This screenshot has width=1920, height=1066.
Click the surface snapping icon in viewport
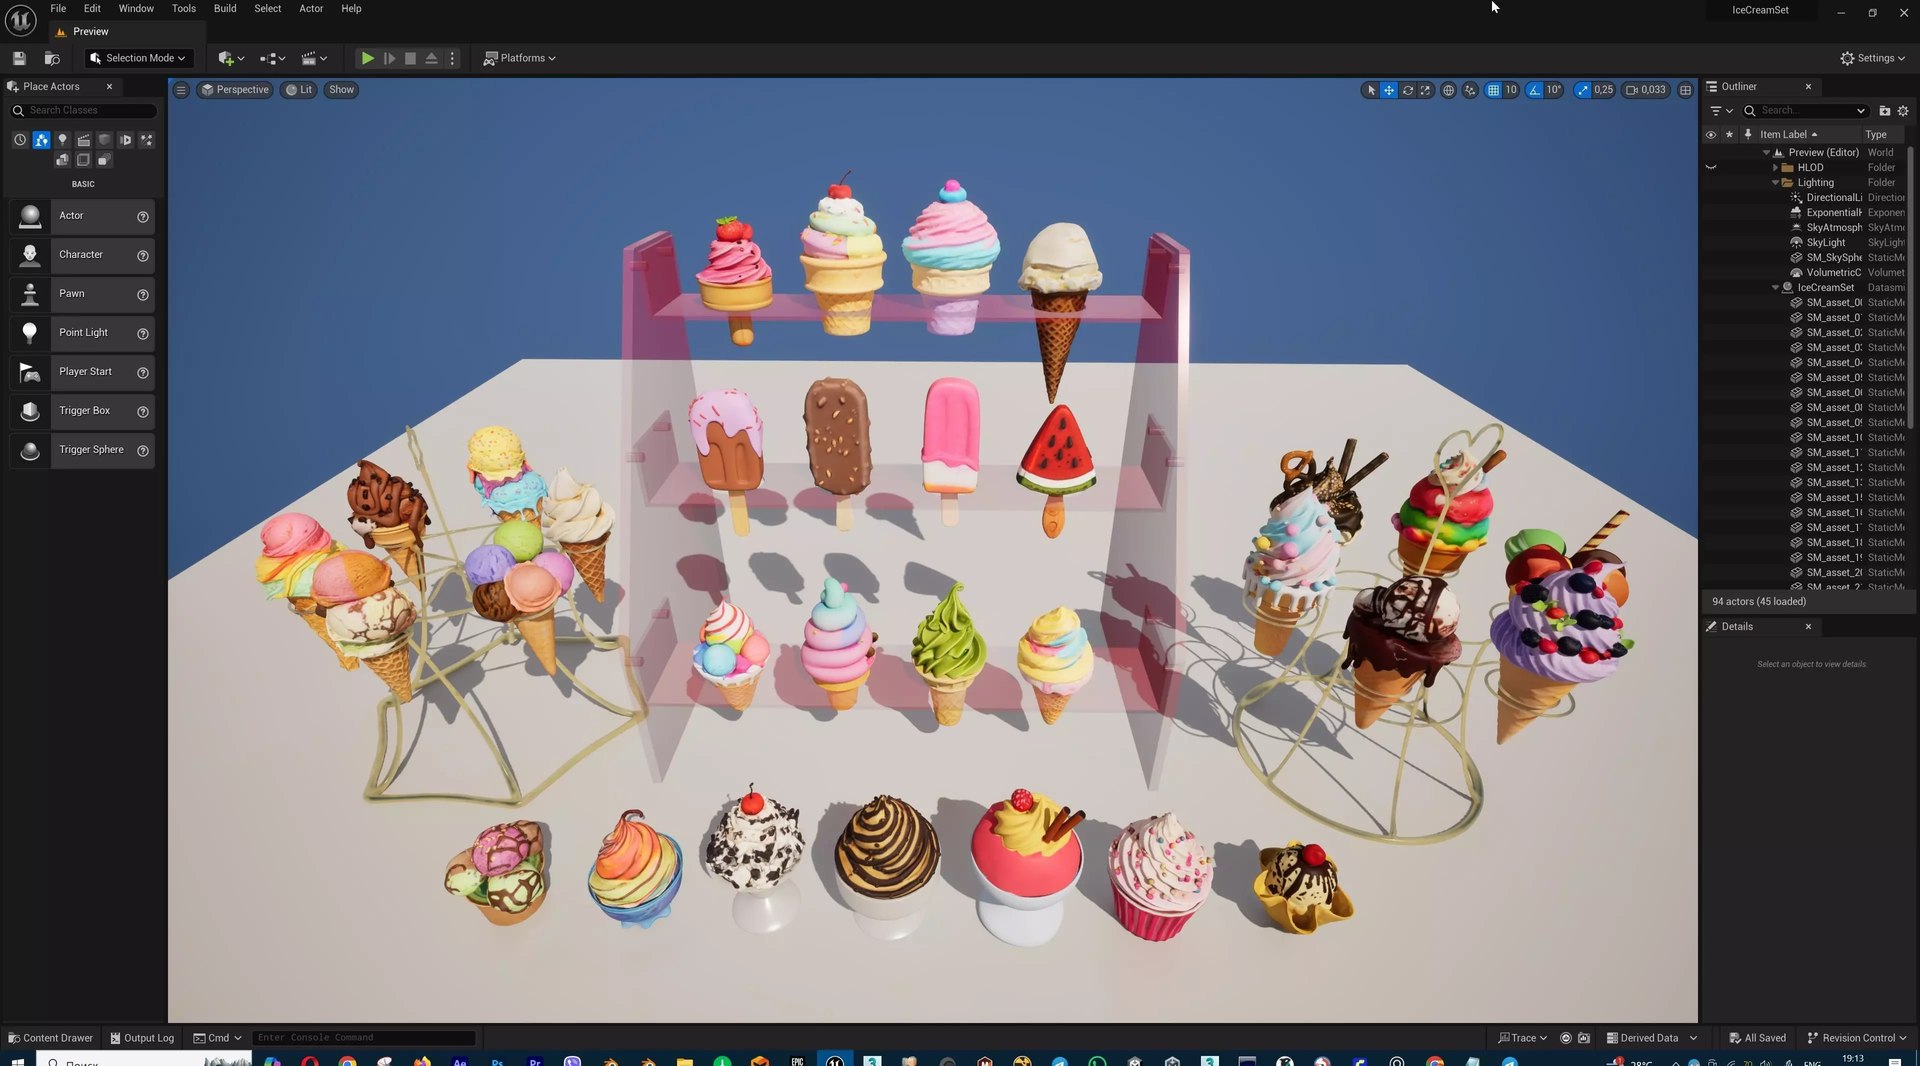coord(1470,90)
